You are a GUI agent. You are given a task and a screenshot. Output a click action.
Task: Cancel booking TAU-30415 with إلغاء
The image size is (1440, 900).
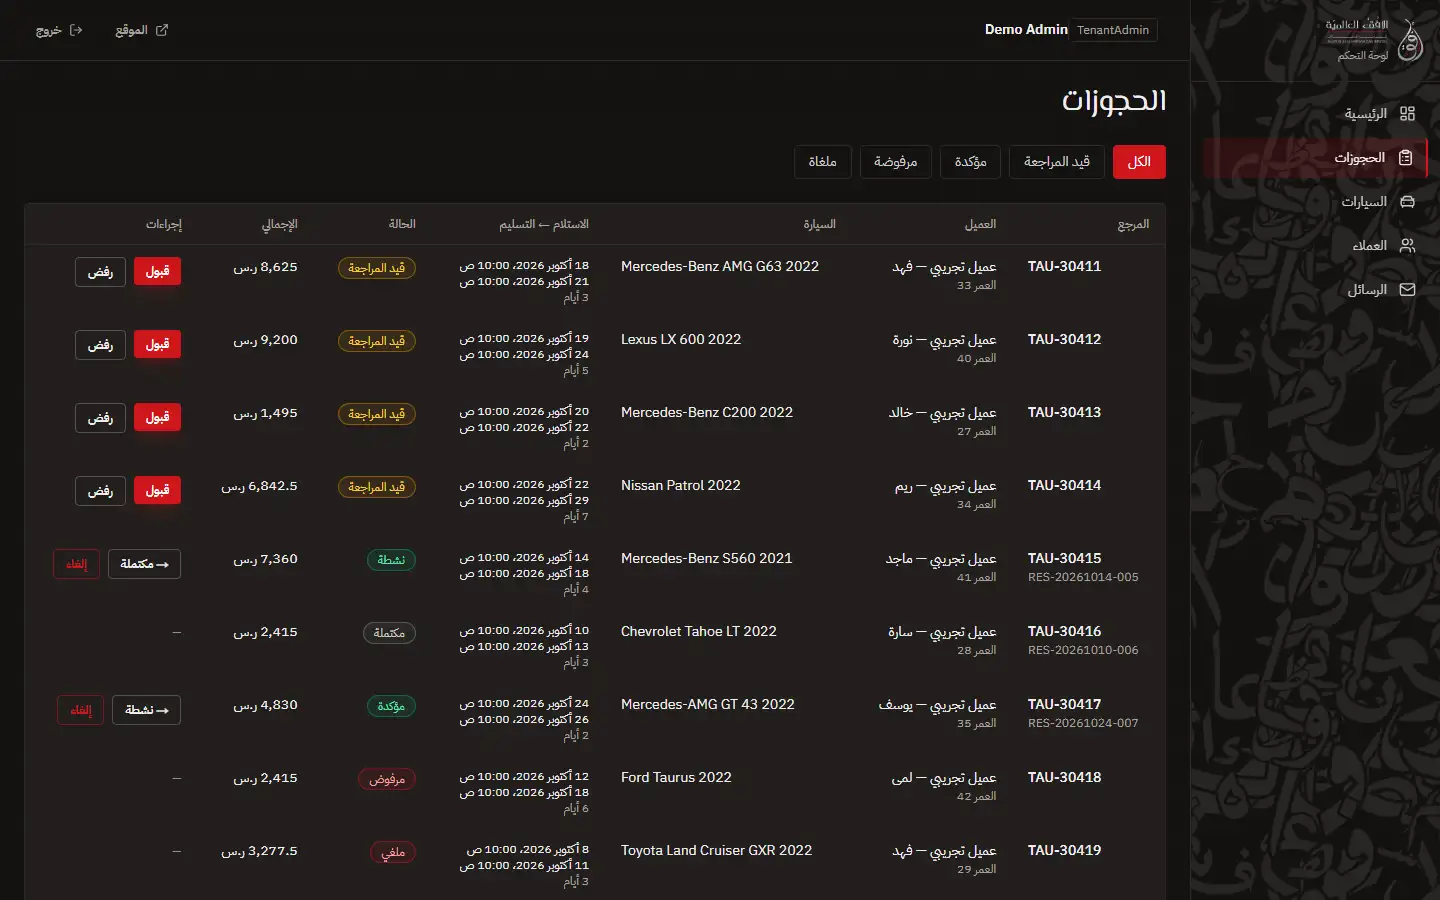(76, 564)
